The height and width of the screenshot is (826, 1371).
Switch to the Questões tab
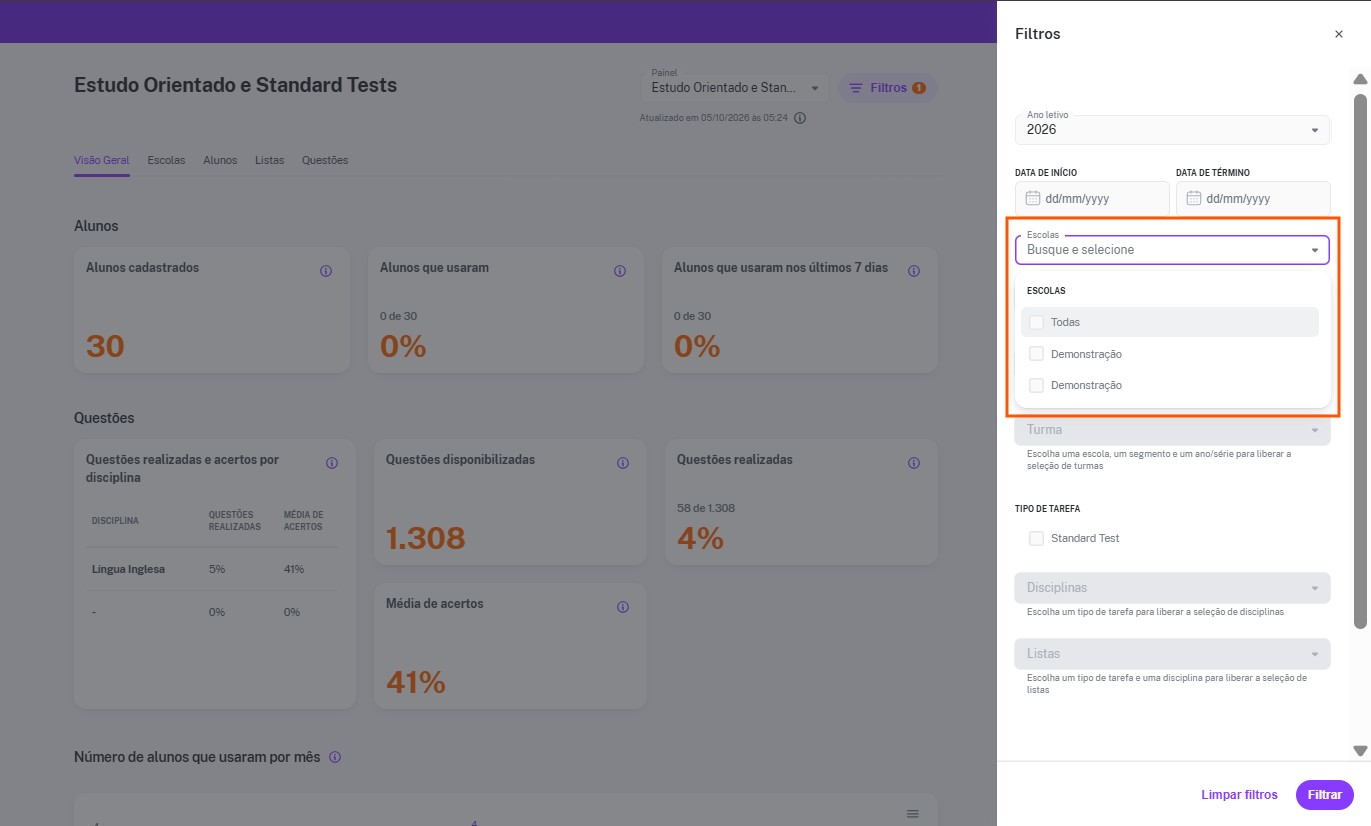point(325,160)
